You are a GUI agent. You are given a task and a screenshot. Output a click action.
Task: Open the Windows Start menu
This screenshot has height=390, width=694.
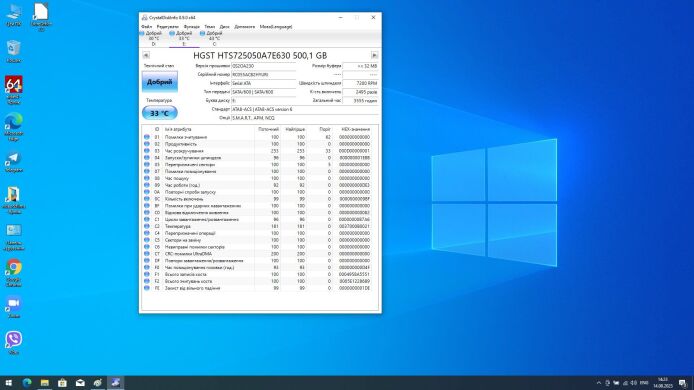click(8, 383)
